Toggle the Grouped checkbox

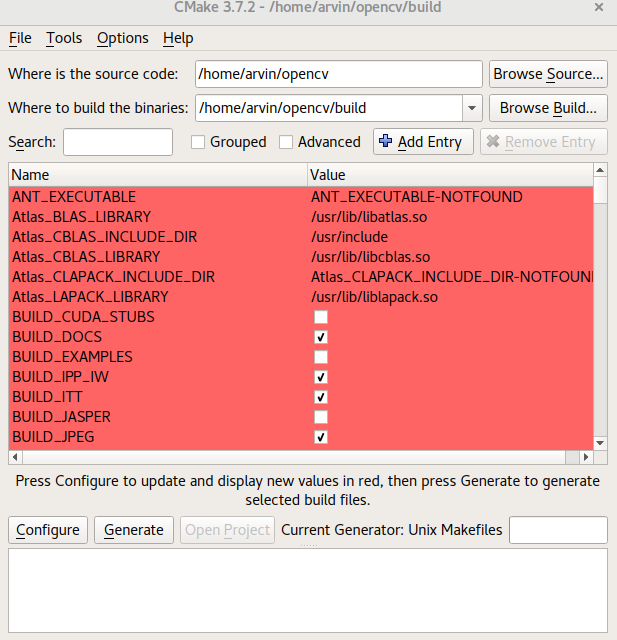coord(198,142)
